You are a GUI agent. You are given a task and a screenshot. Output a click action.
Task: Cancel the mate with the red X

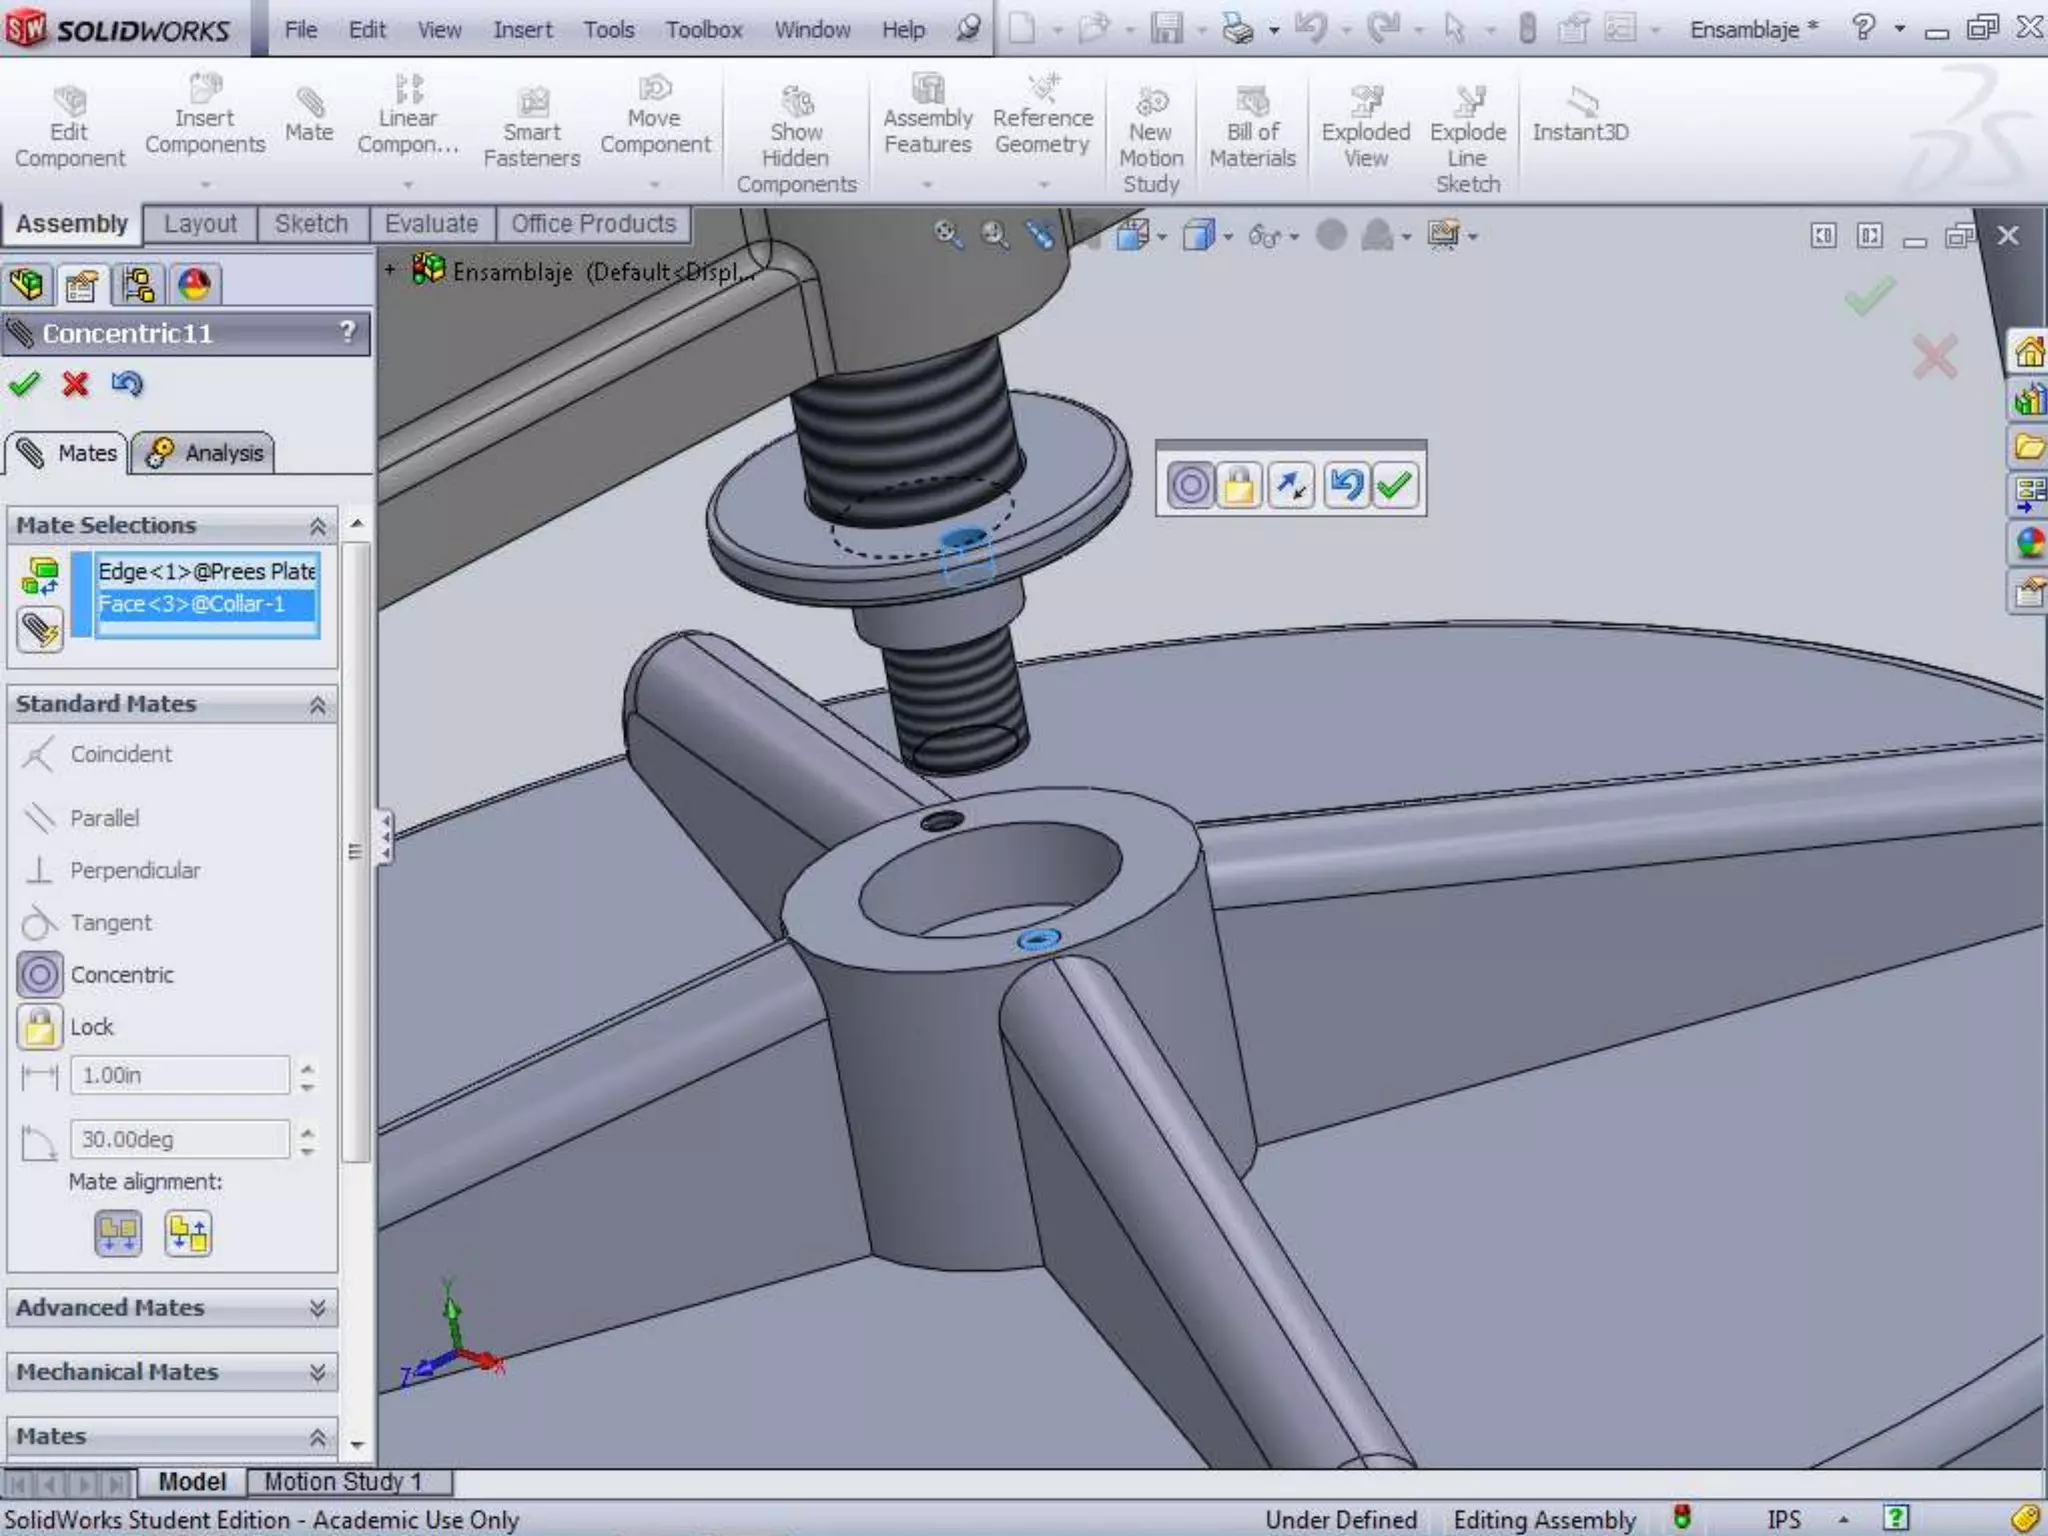point(75,384)
